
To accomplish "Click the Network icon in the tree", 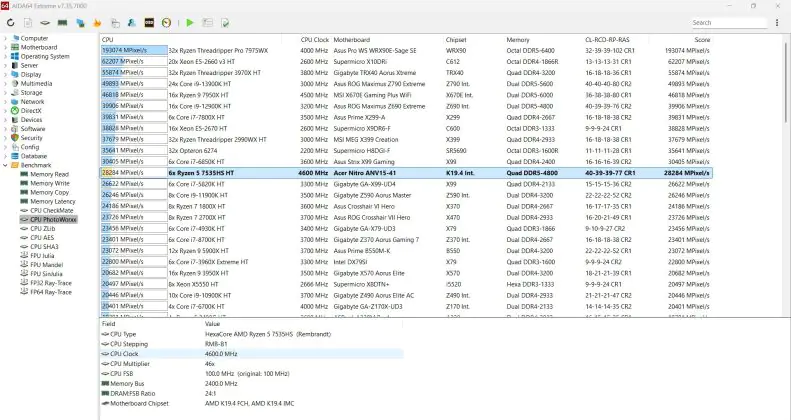I will point(15,102).
